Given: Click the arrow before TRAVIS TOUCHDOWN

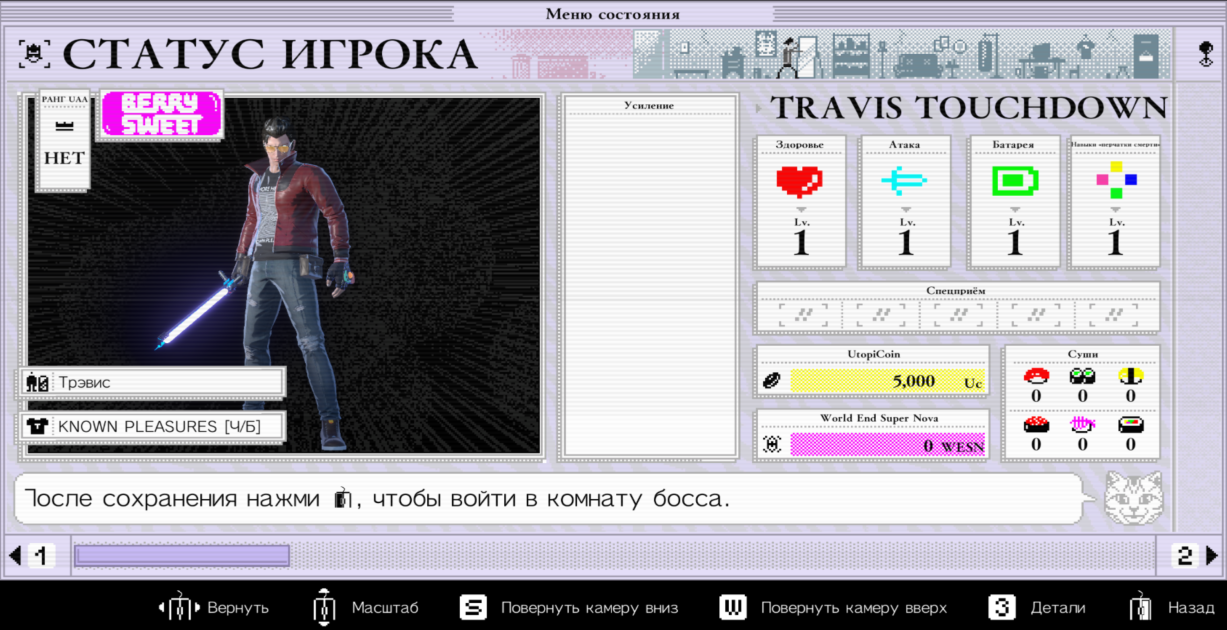Looking at the screenshot, I should [x=759, y=108].
